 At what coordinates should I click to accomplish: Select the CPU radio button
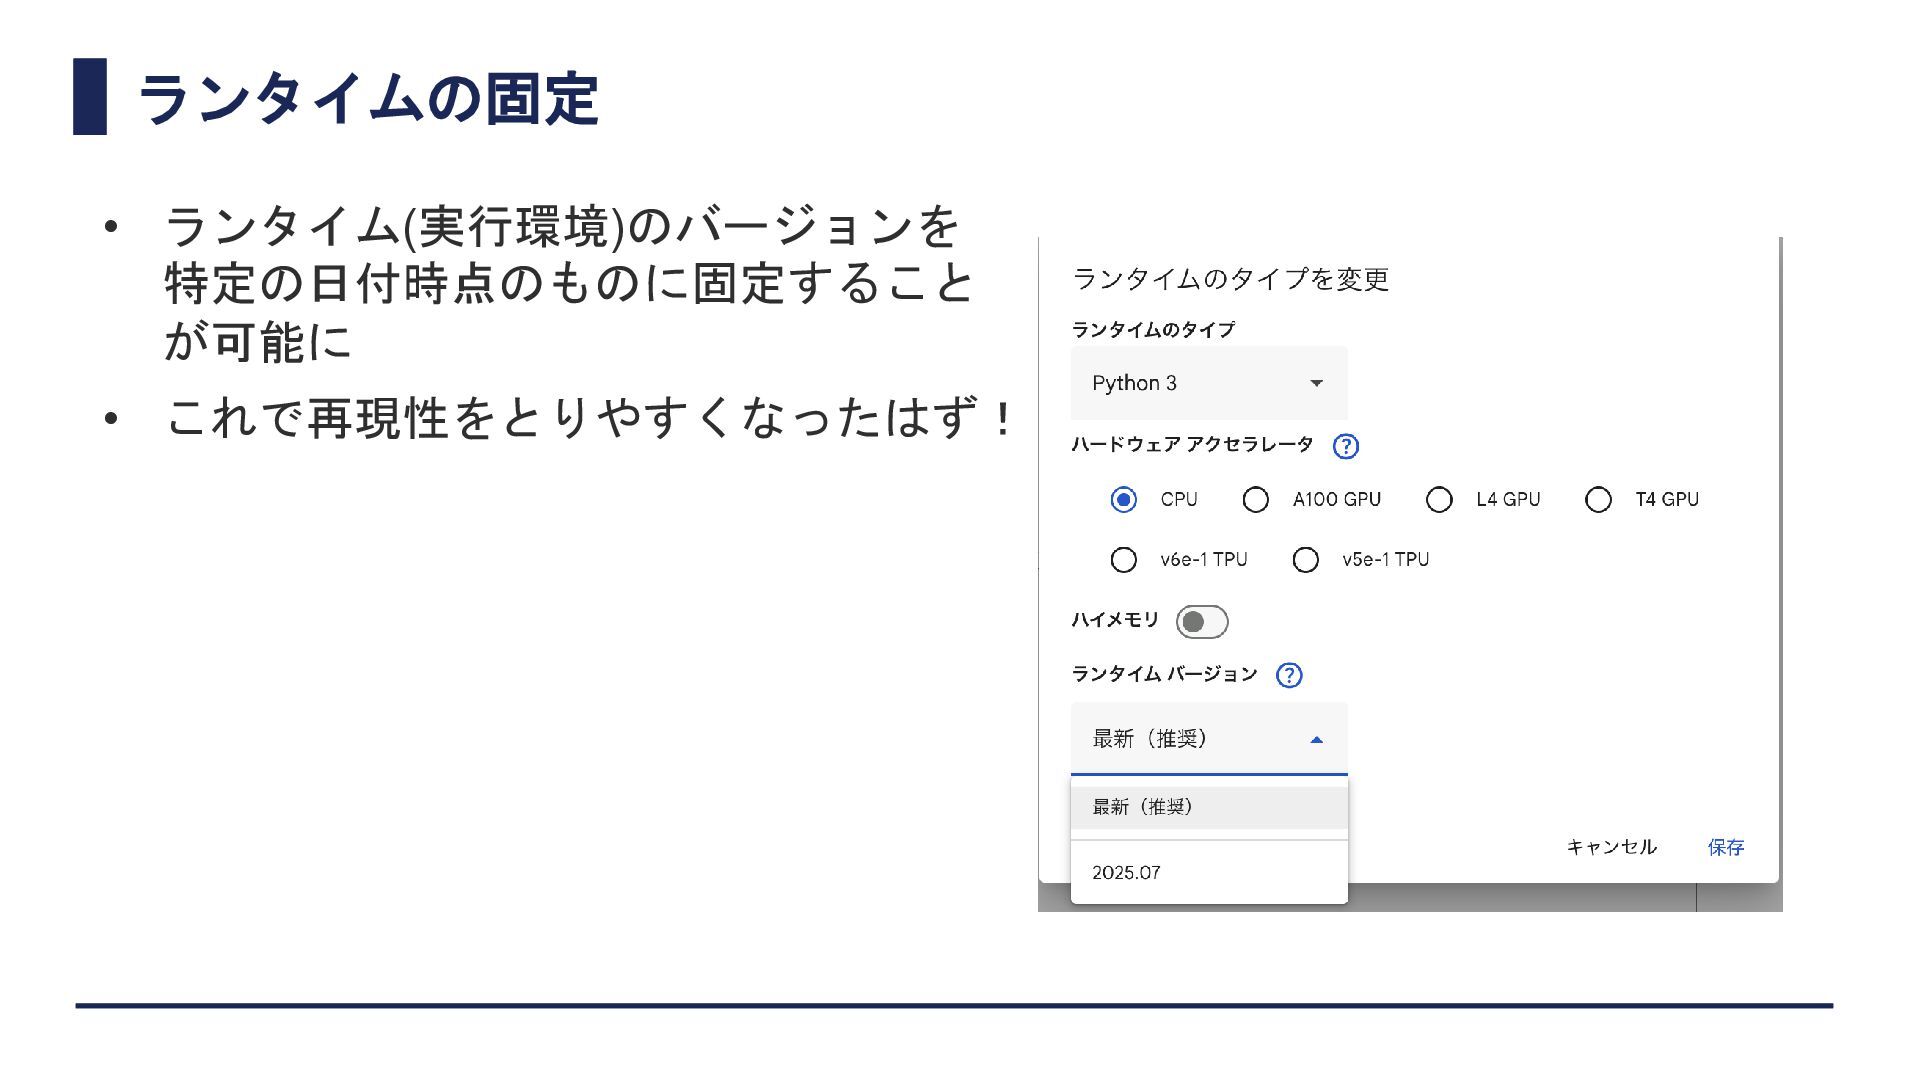(1123, 499)
